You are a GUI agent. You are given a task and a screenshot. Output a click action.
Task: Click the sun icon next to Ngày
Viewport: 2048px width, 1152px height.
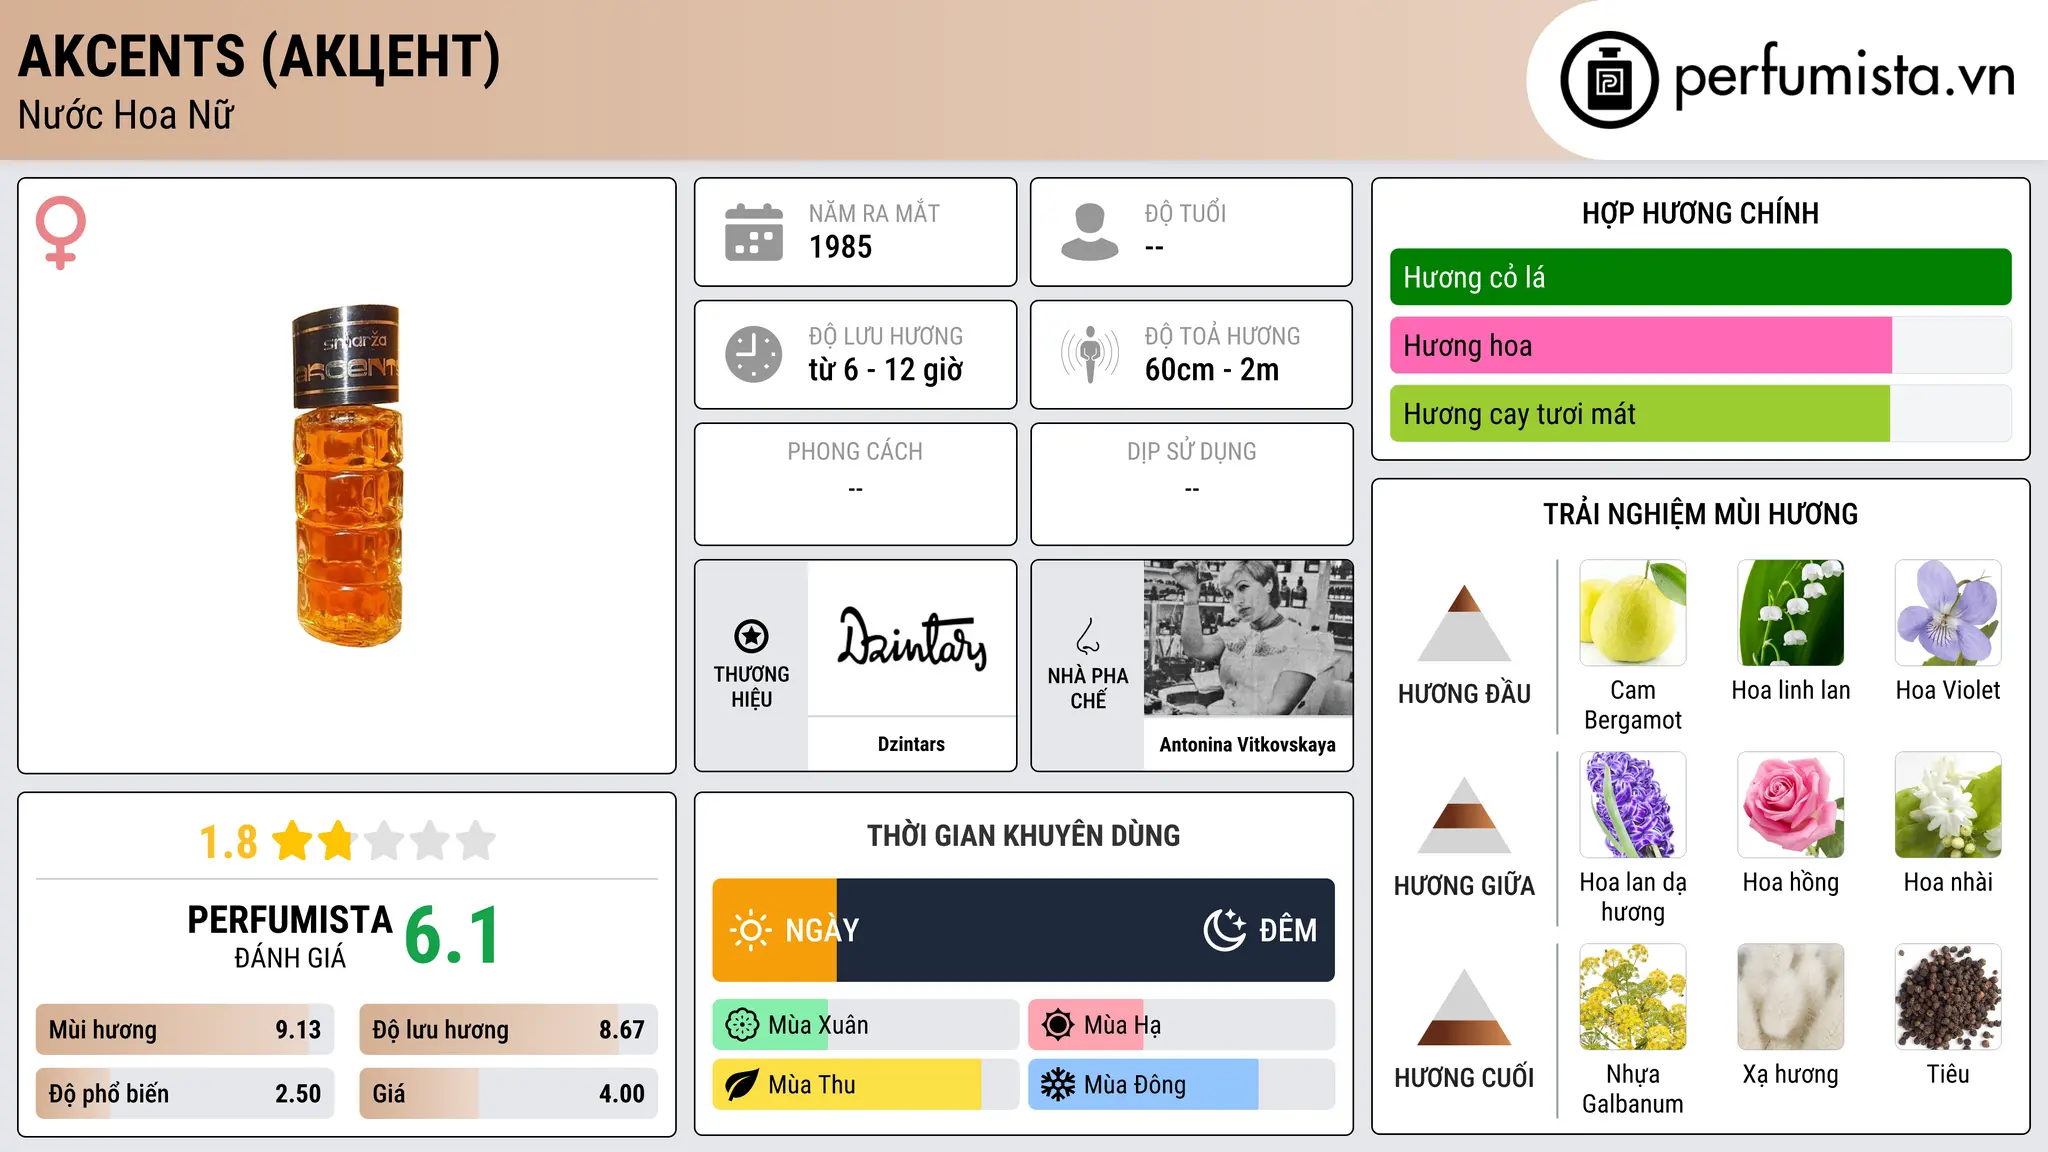click(751, 930)
